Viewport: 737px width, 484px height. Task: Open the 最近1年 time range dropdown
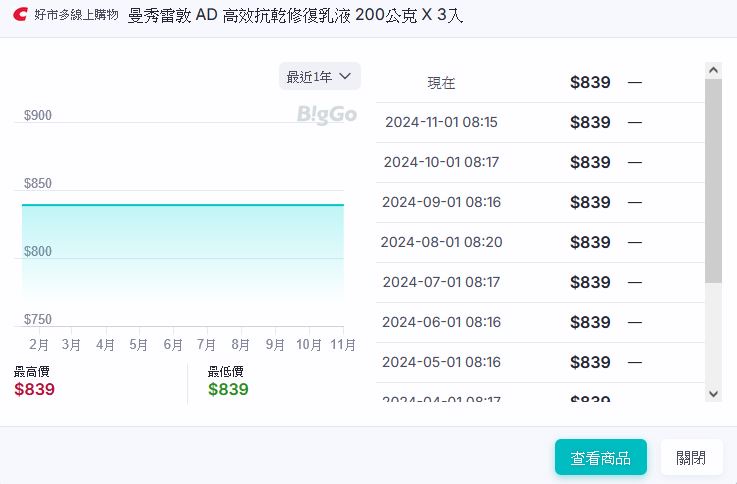(319, 76)
